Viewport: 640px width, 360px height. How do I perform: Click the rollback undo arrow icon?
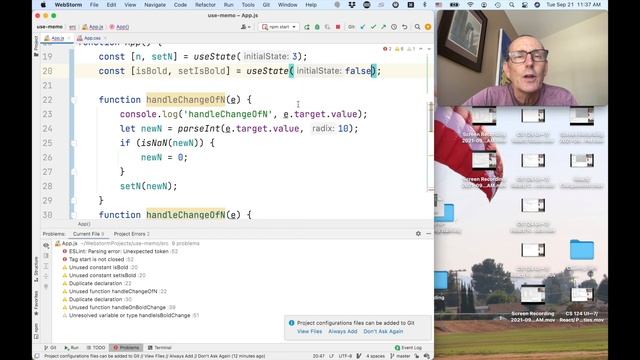pos(404,27)
